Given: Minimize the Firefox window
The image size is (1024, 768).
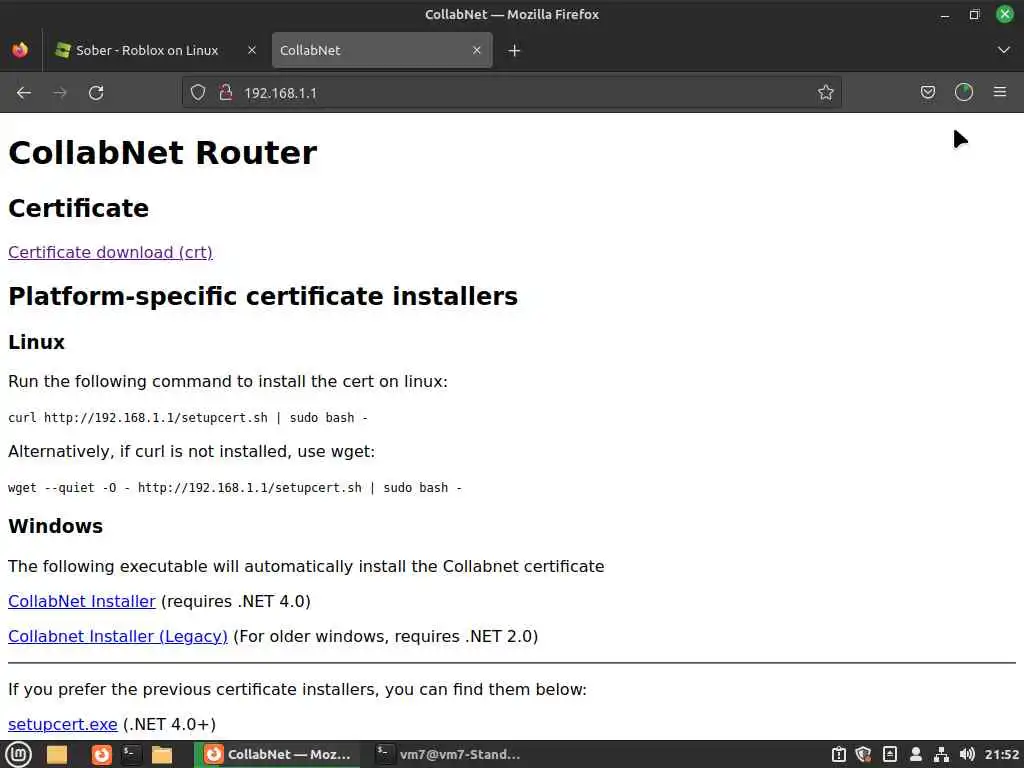Looking at the screenshot, I should point(944,14).
